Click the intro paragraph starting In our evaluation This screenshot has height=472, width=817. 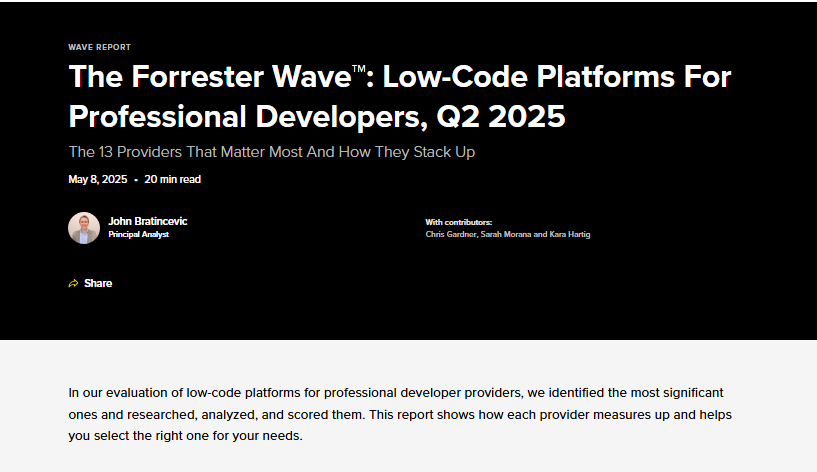[395, 414]
